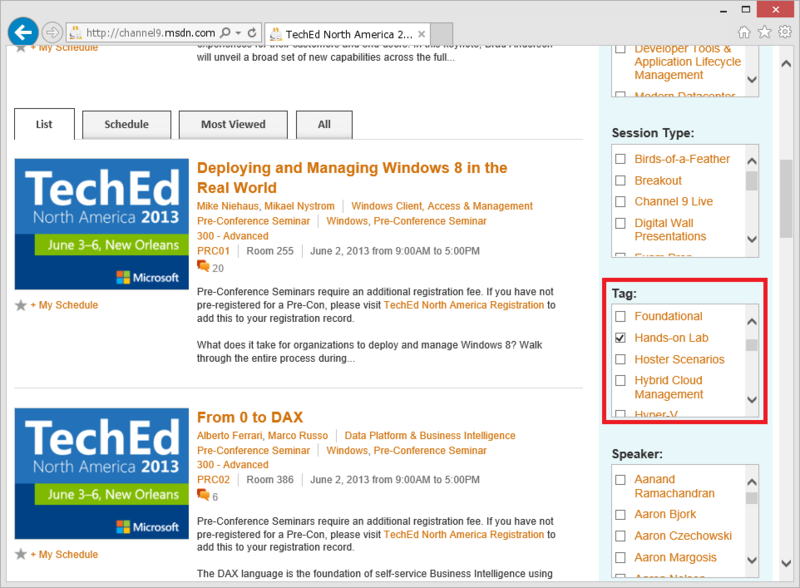Image resolution: width=800 pixels, height=588 pixels.
Task: Click the star beside From 0 to DAX session
Action: pyautogui.click(x=20, y=554)
